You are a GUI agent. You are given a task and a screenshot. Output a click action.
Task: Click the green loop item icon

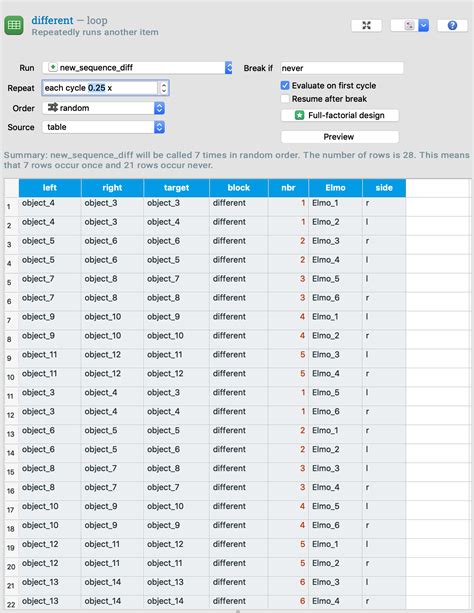[x=14, y=25]
